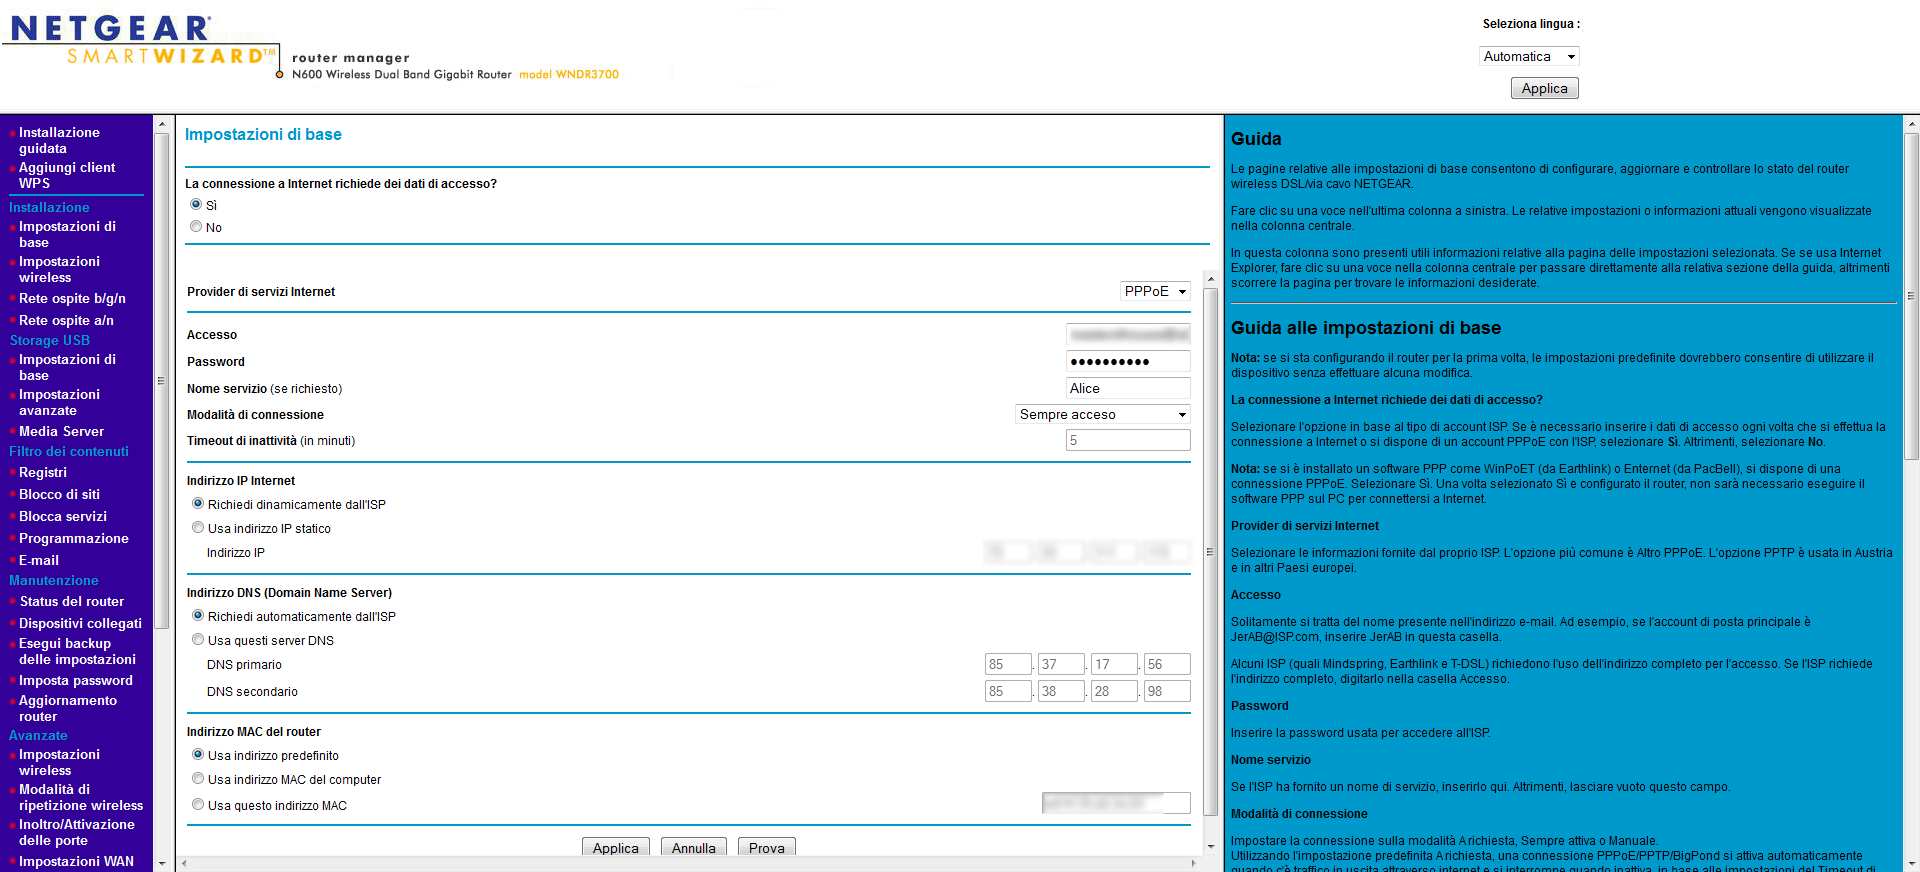1920x872 pixels.
Task: Click the left sidebar scroll-up arrow
Action: [x=162, y=124]
